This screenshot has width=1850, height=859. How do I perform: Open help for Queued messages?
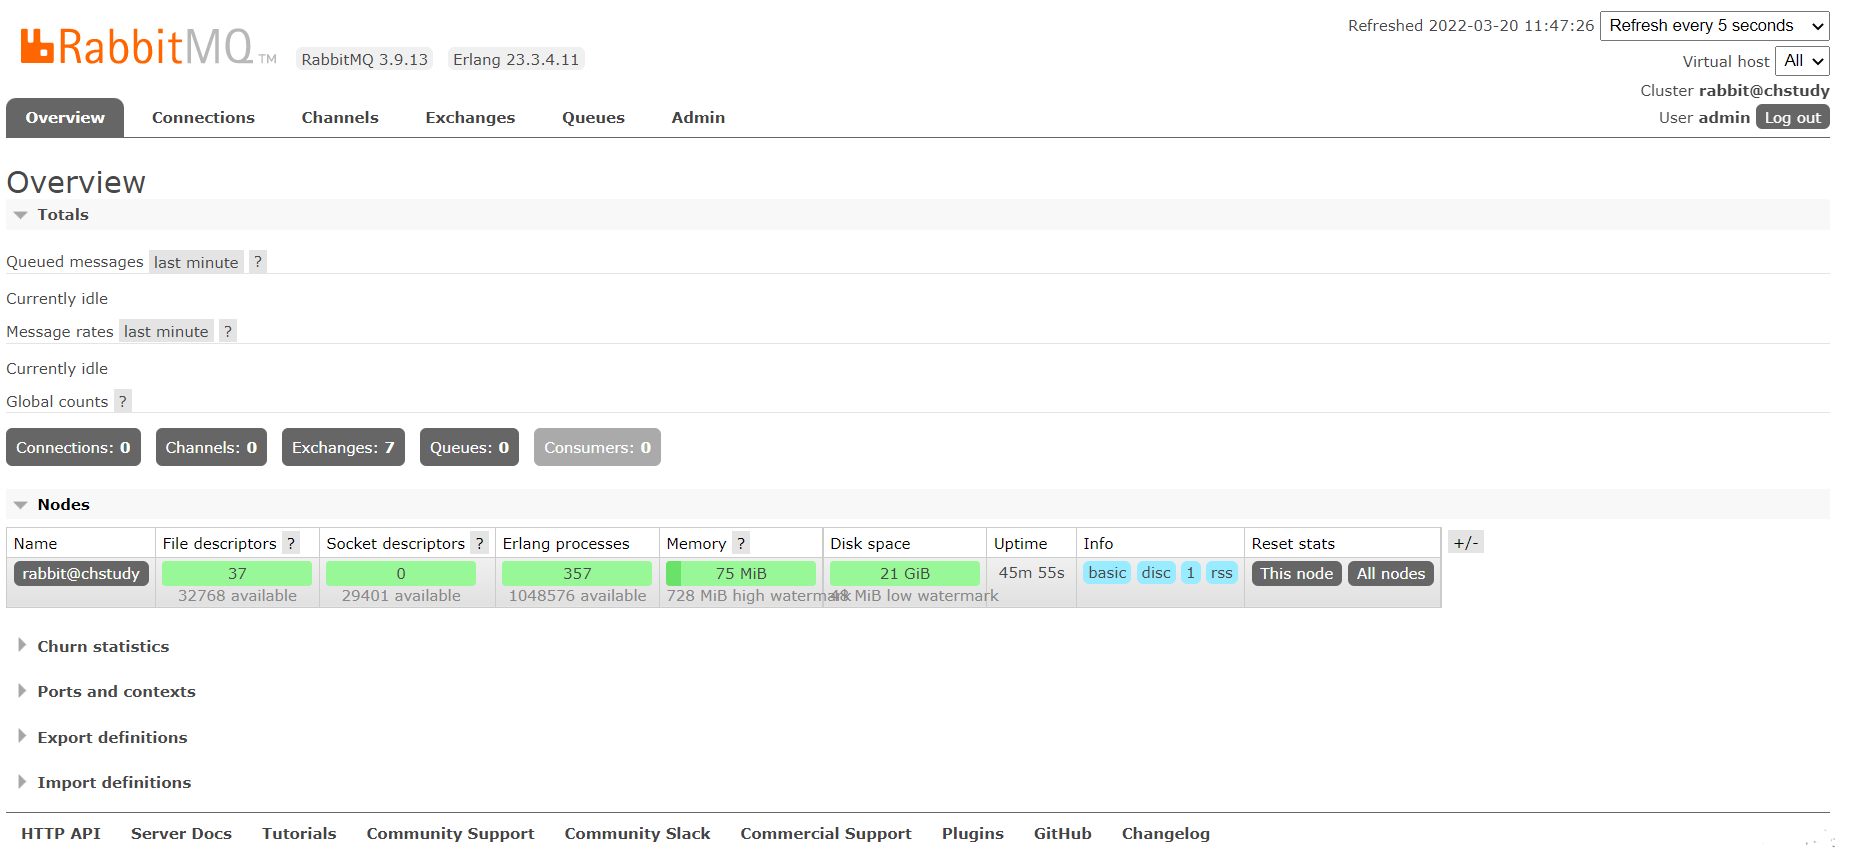click(x=258, y=262)
